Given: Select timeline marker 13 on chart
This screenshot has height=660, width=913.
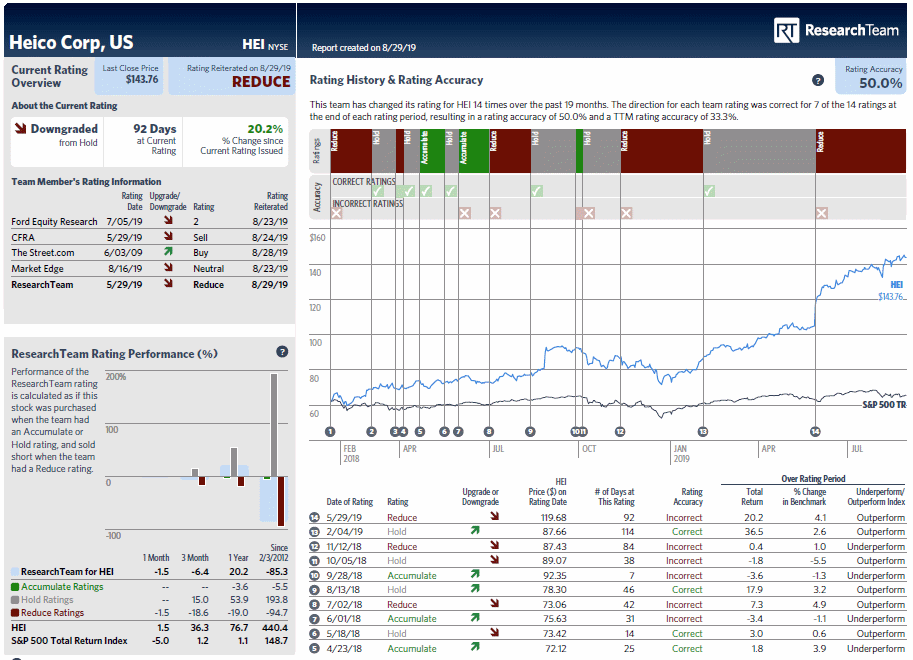Looking at the screenshot, I should pos(703,432).
